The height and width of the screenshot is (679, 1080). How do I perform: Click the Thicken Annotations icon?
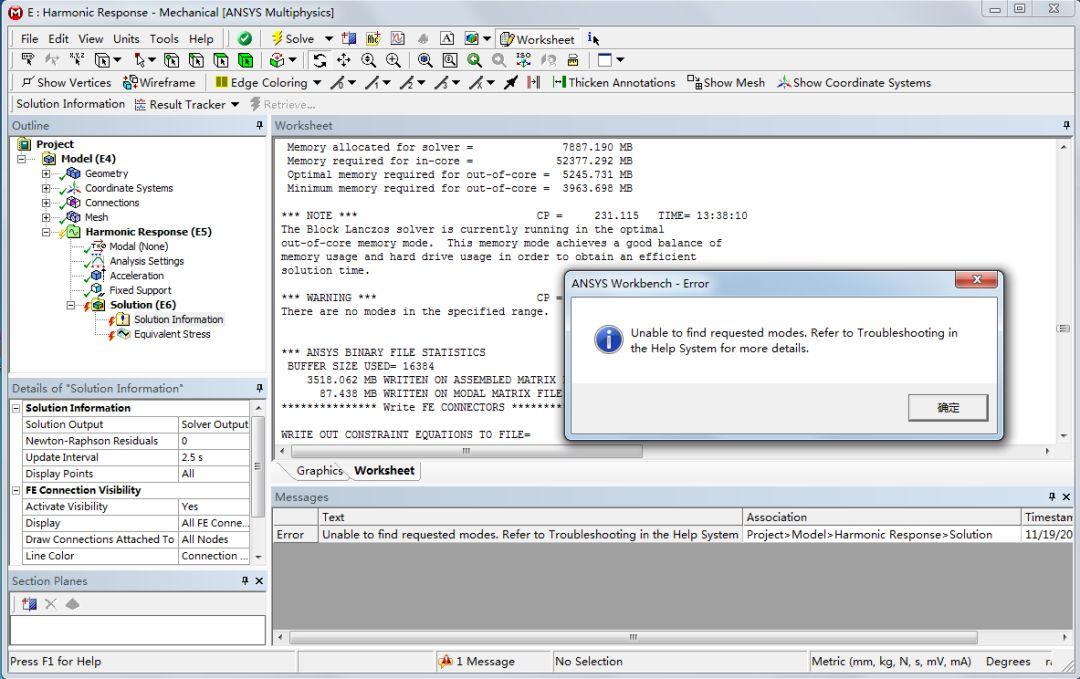[559, 83]
